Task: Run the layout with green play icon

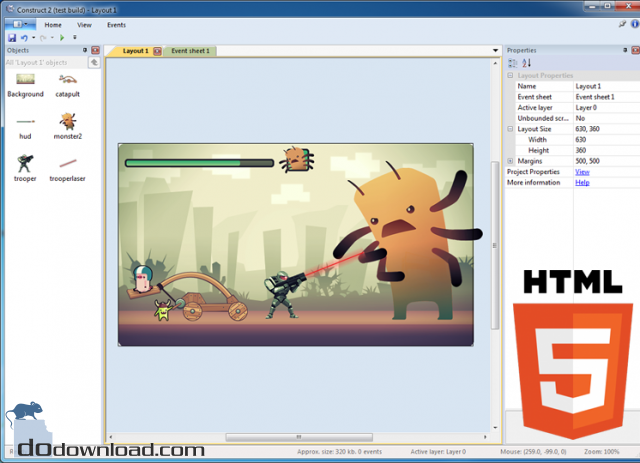Action: click(x=62, y=38)
